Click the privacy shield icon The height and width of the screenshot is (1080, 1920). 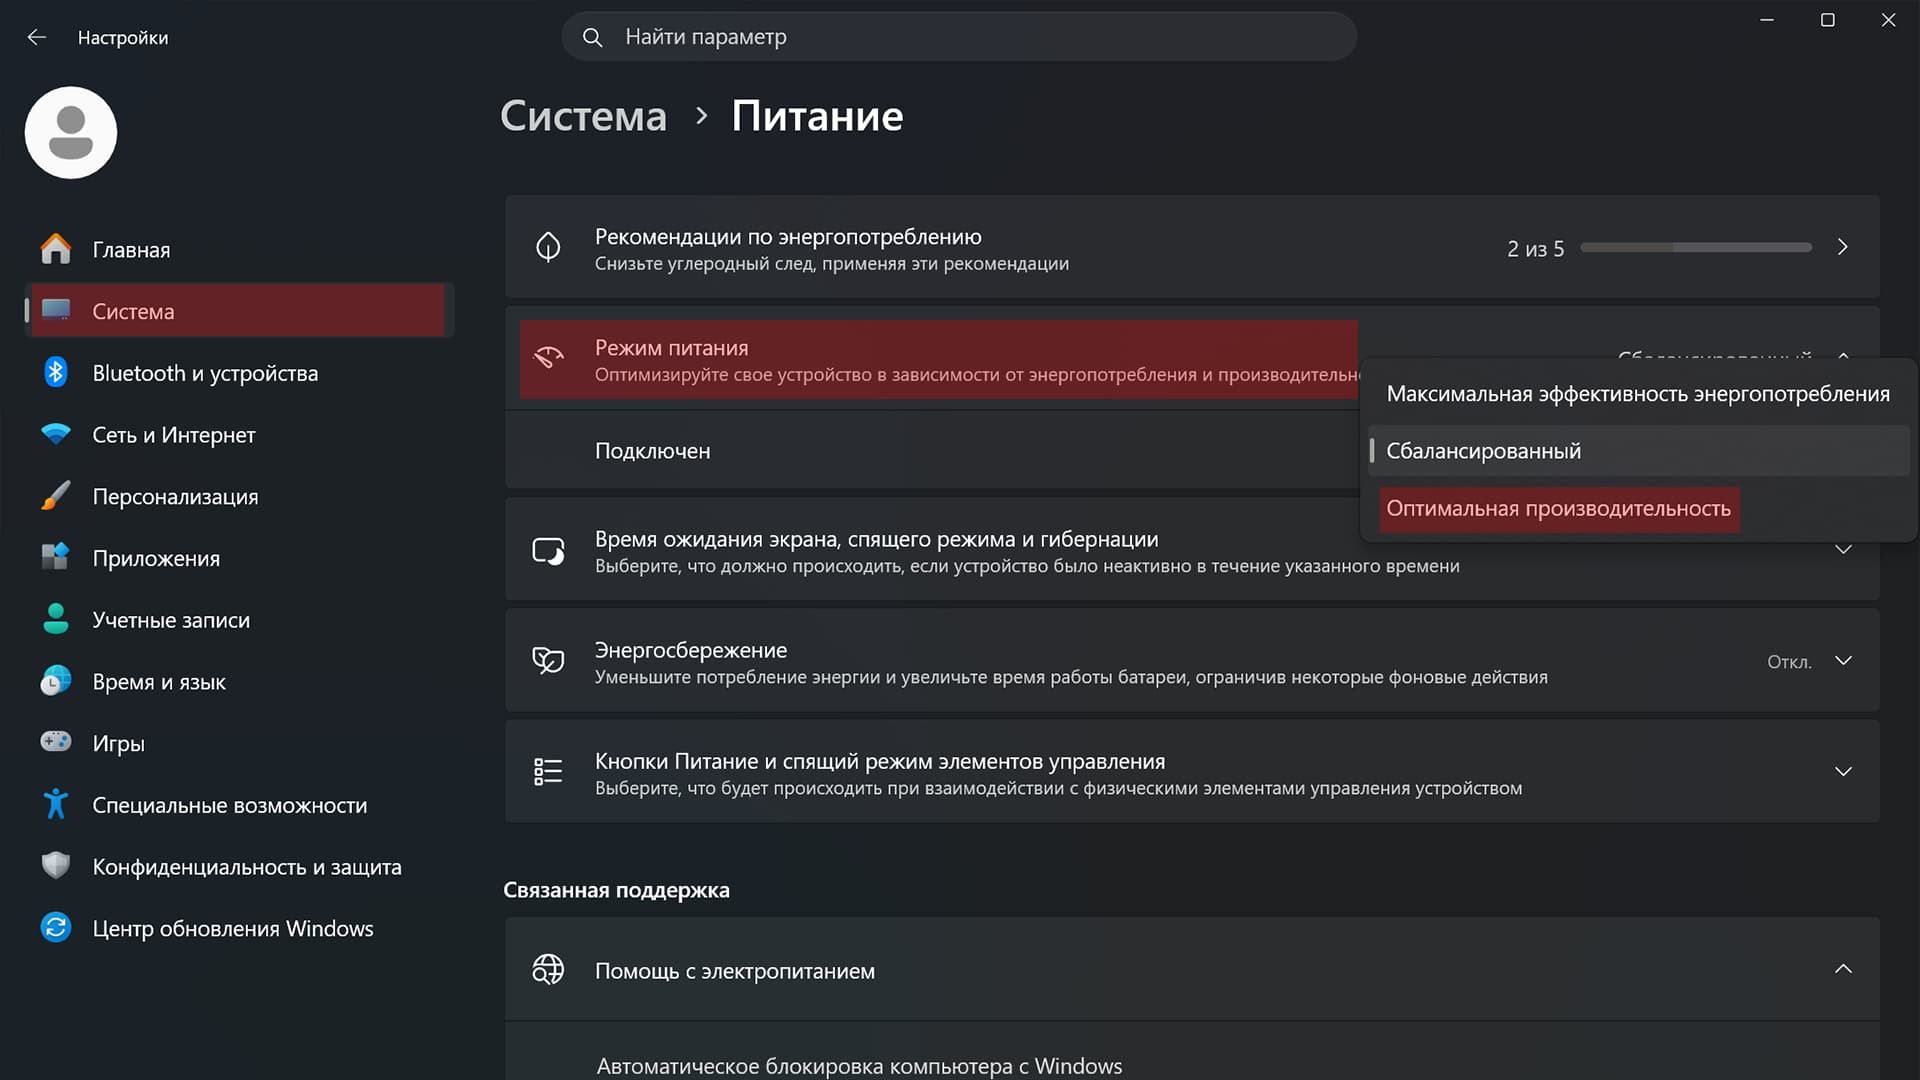point(56,866)
